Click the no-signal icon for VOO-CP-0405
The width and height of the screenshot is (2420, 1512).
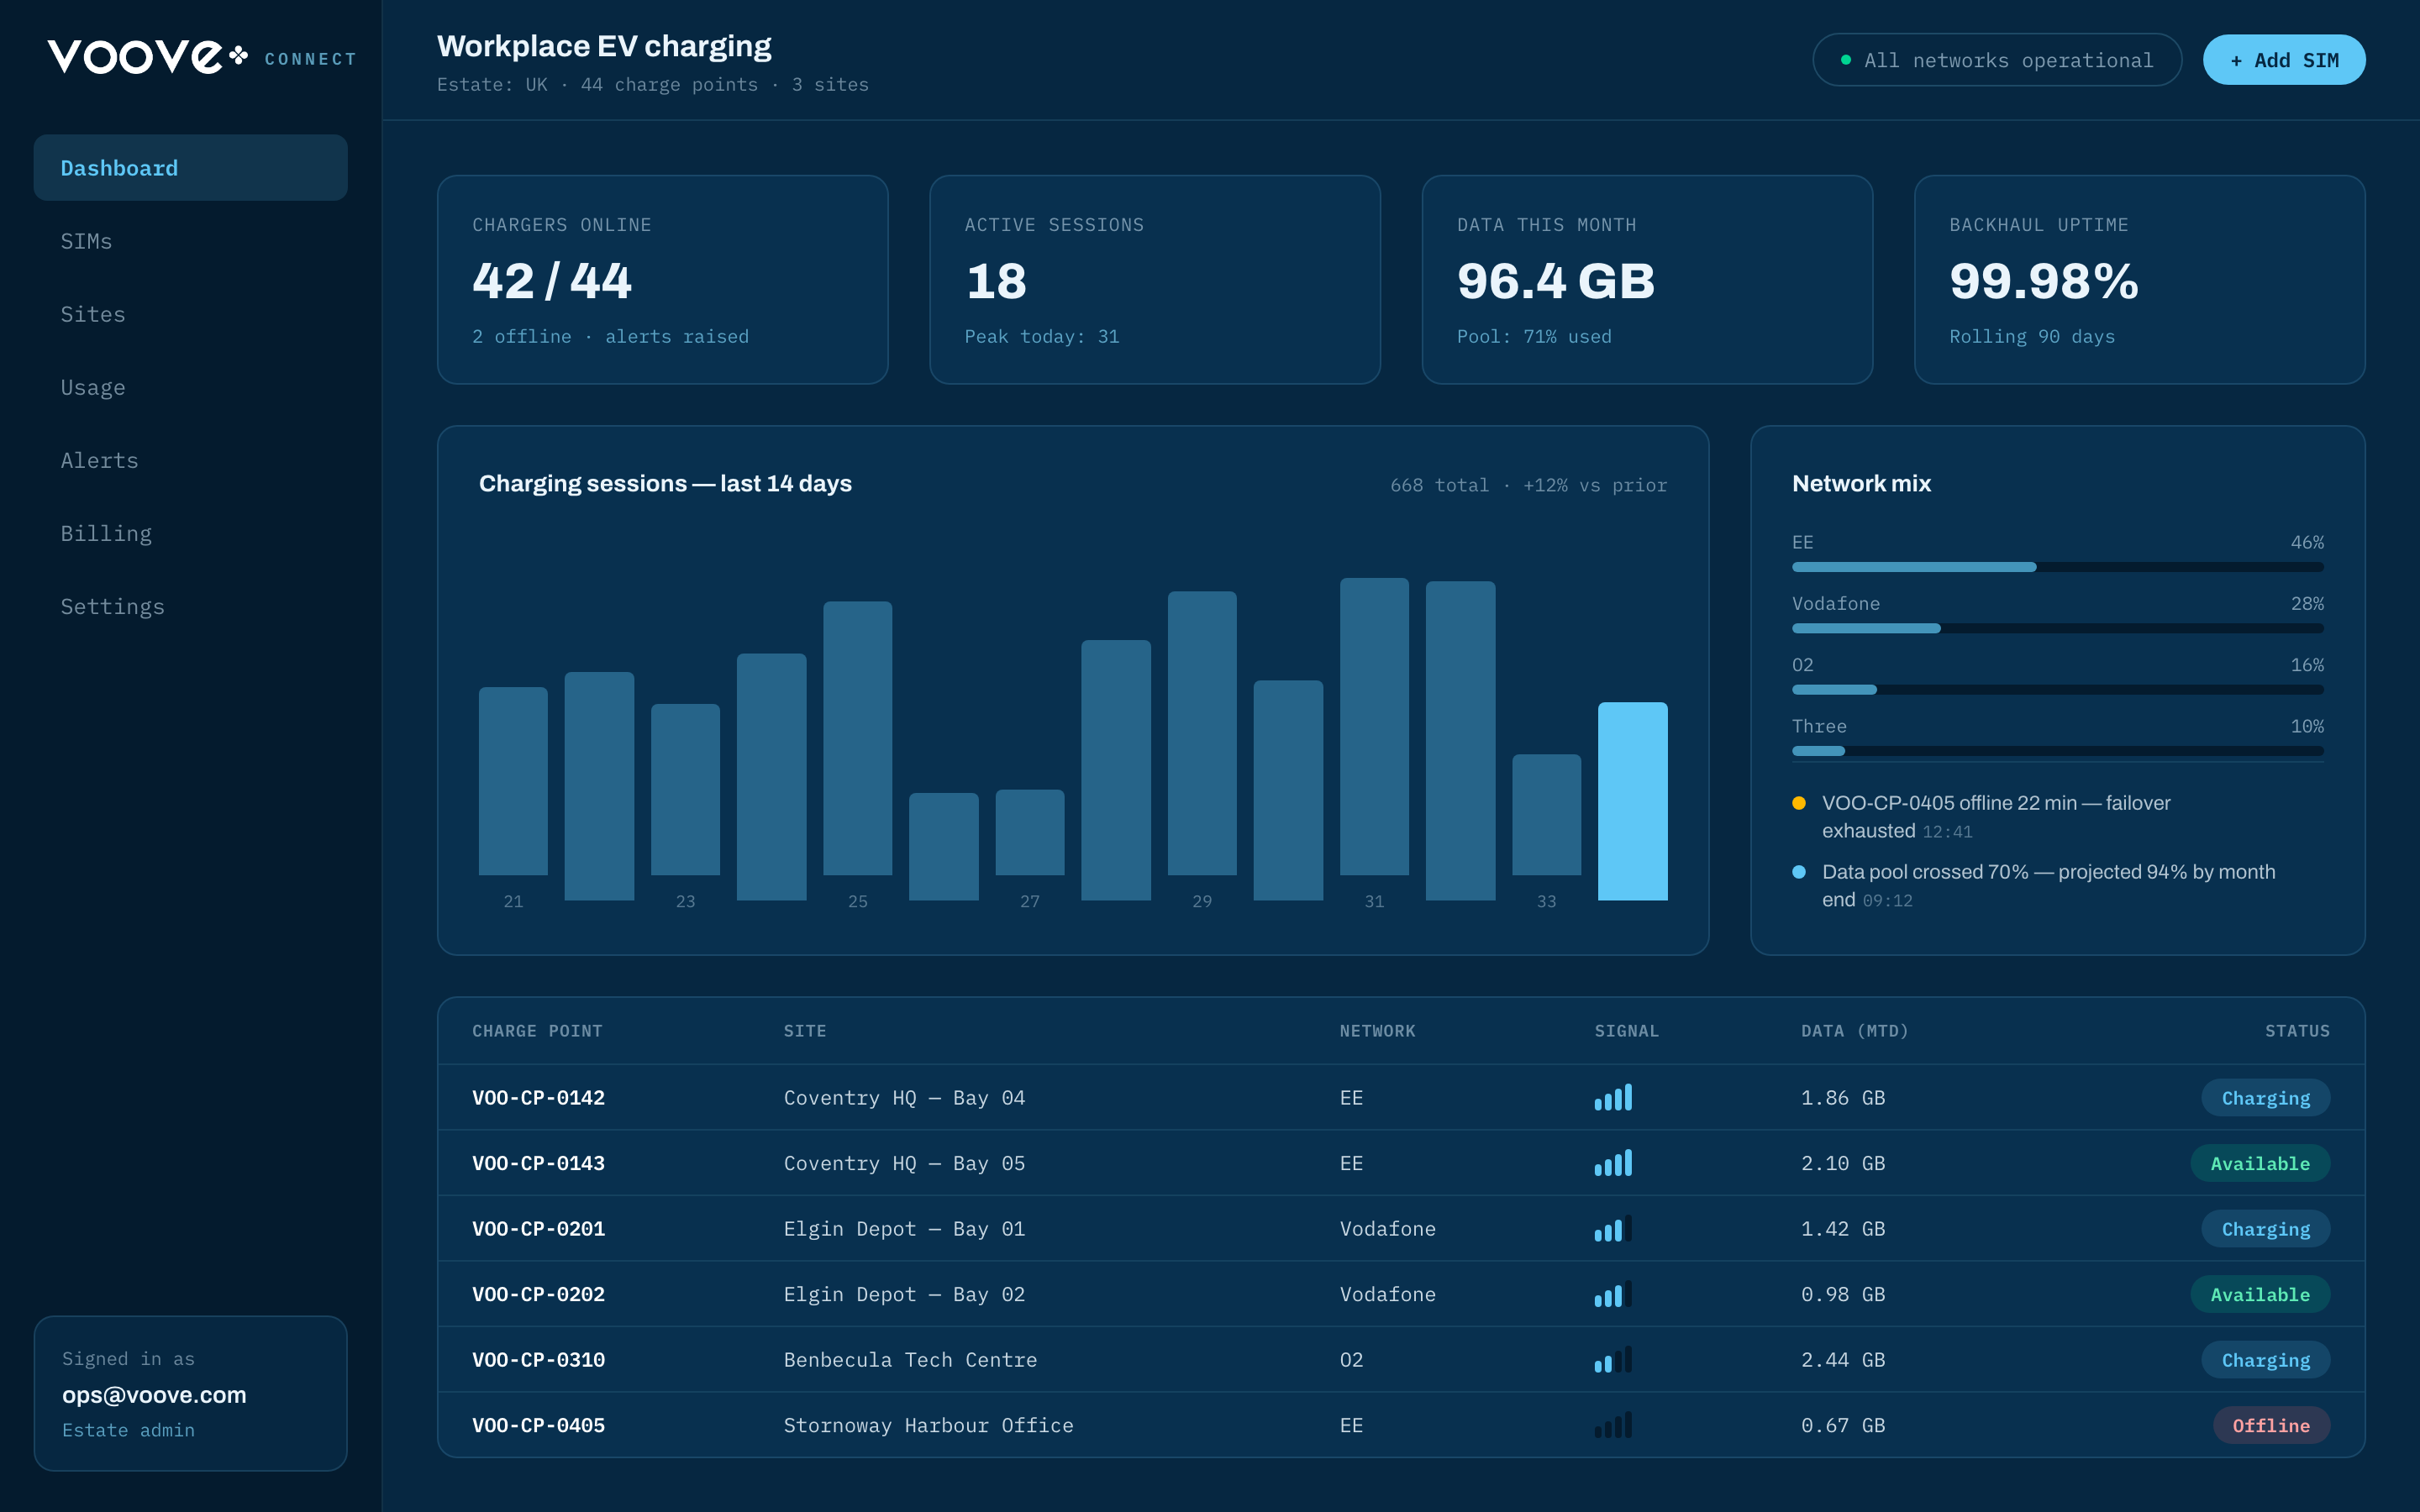tap(1613, 1424)
